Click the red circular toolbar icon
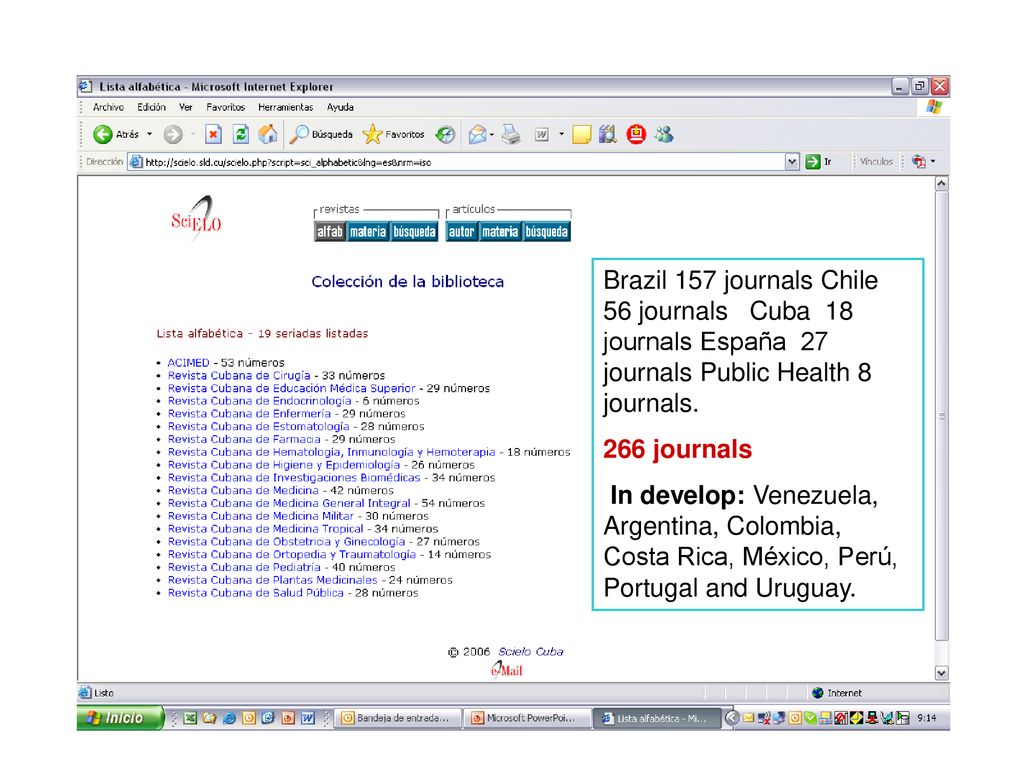Screen dimensions: 1024x768 (x=636, y=135)
